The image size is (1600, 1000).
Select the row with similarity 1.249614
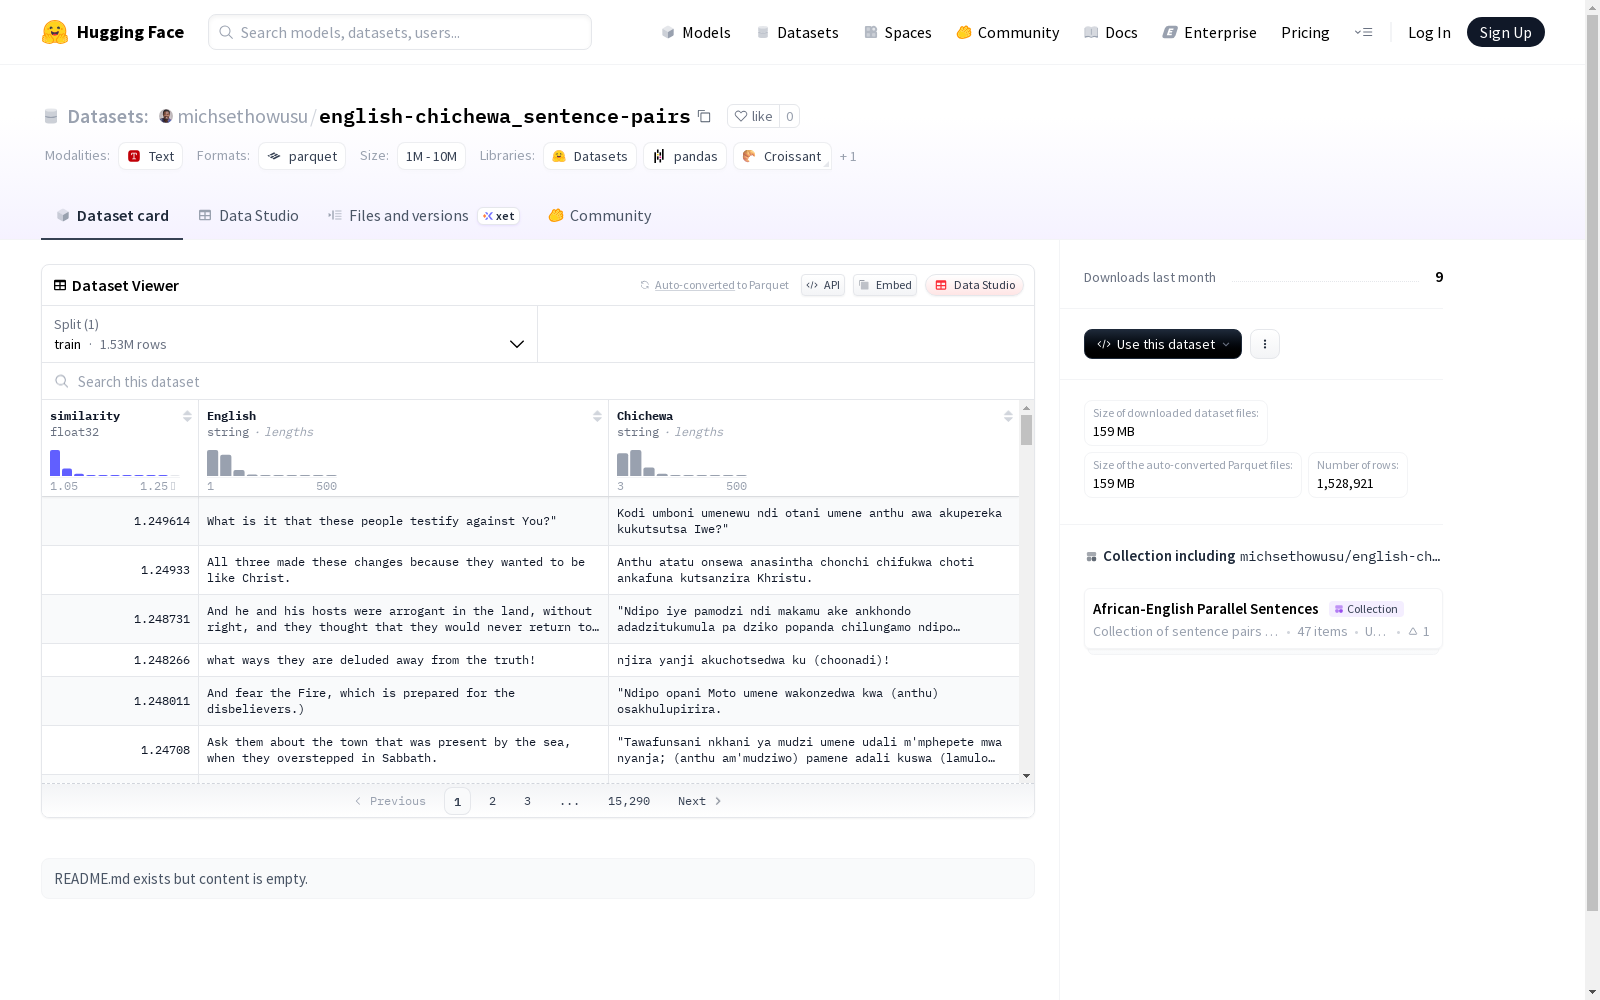point(530,521)
